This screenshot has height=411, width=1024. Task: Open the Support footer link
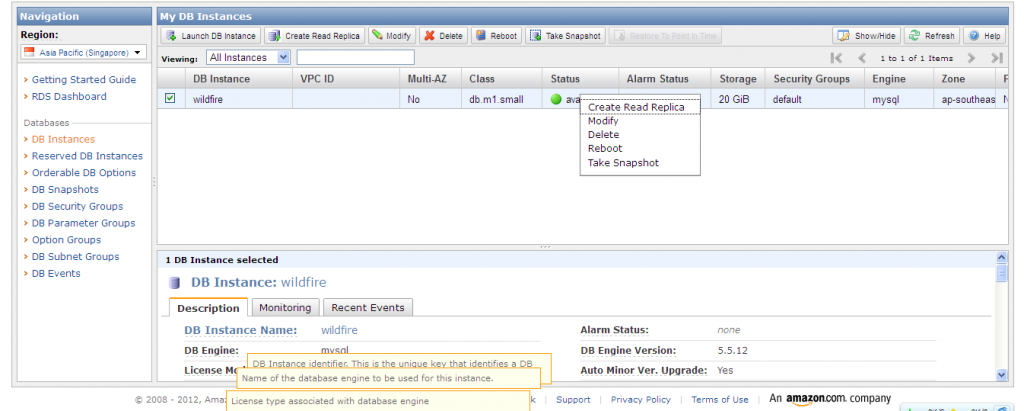[x=573, y=400]
